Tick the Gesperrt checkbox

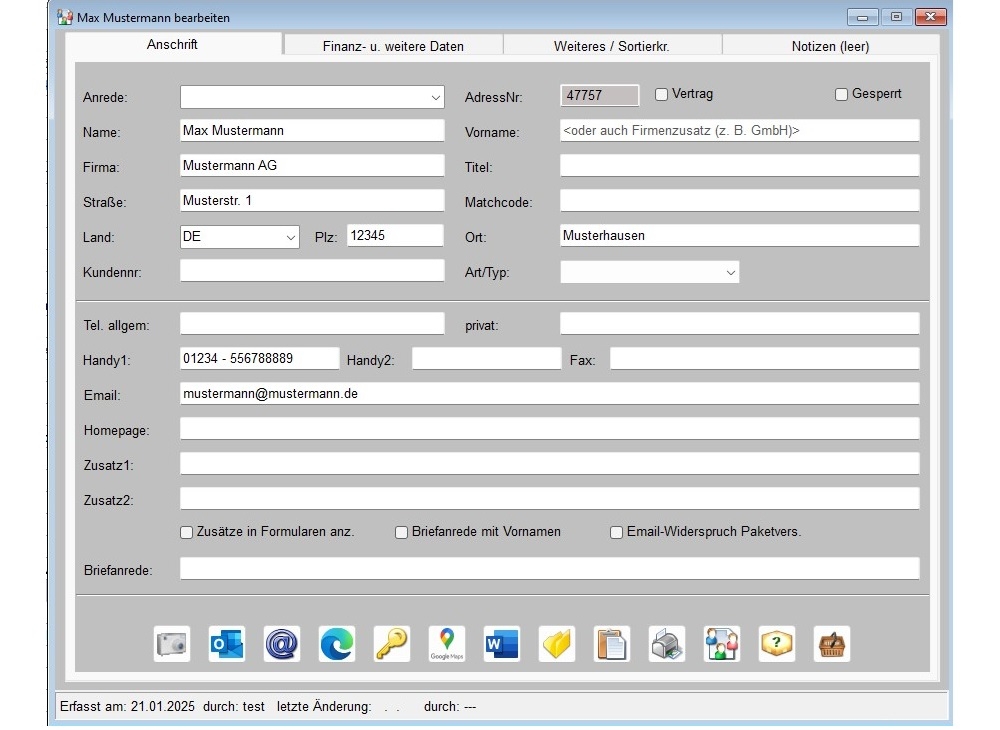tap(842, 95)
